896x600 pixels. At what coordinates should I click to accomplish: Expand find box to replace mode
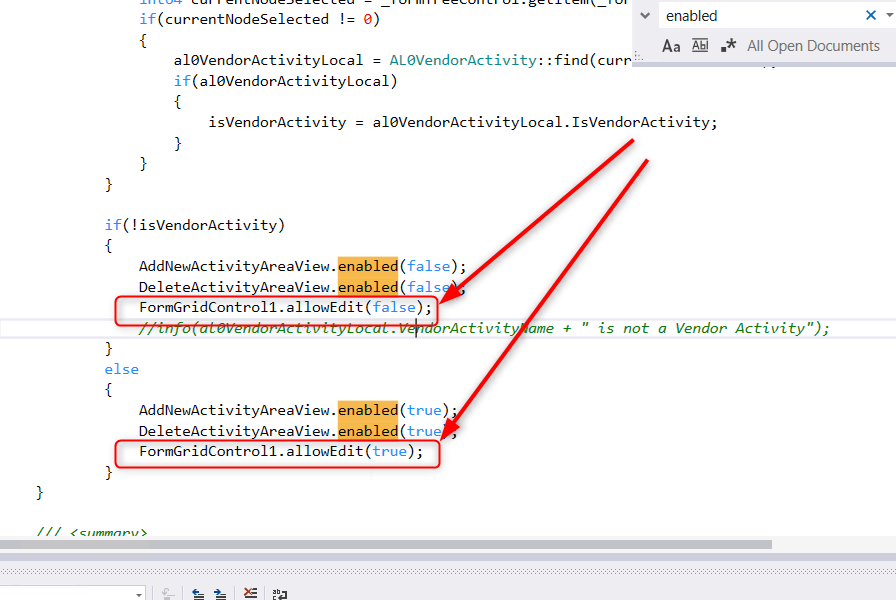click(646, 16)
